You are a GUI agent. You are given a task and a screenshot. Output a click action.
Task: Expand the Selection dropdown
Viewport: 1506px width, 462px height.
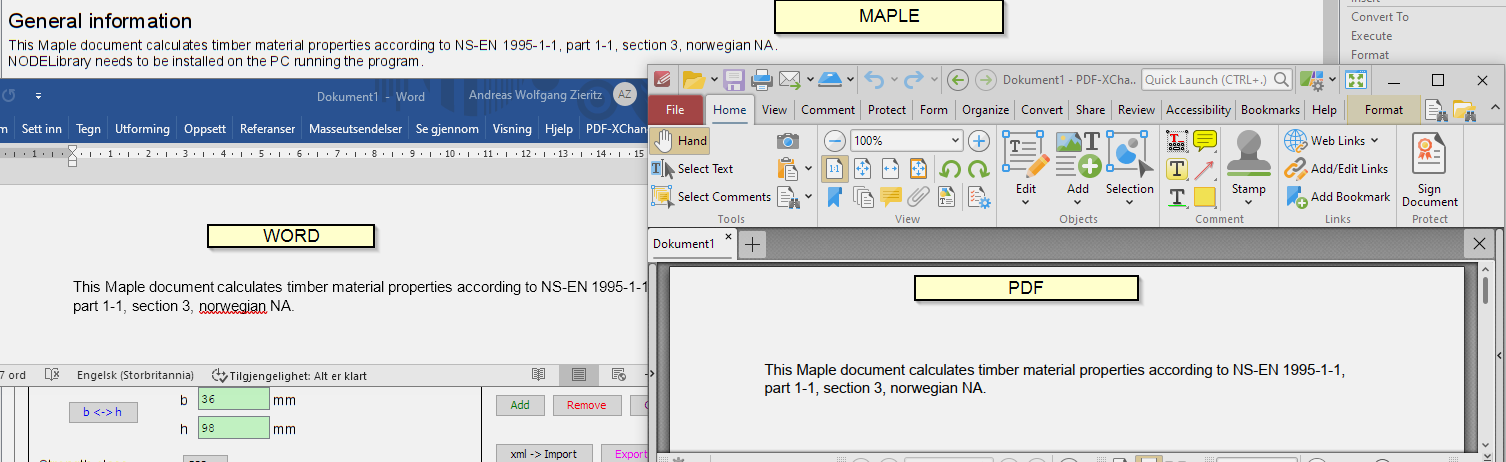(1130, 202)
